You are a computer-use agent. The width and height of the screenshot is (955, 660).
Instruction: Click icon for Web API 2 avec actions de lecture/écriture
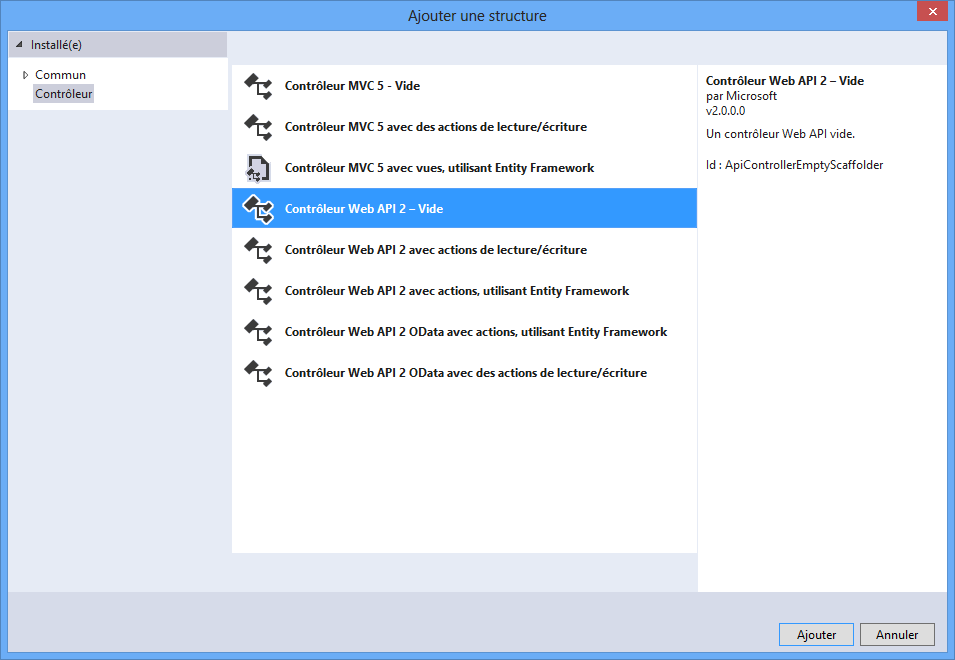(x=258, y=250)
